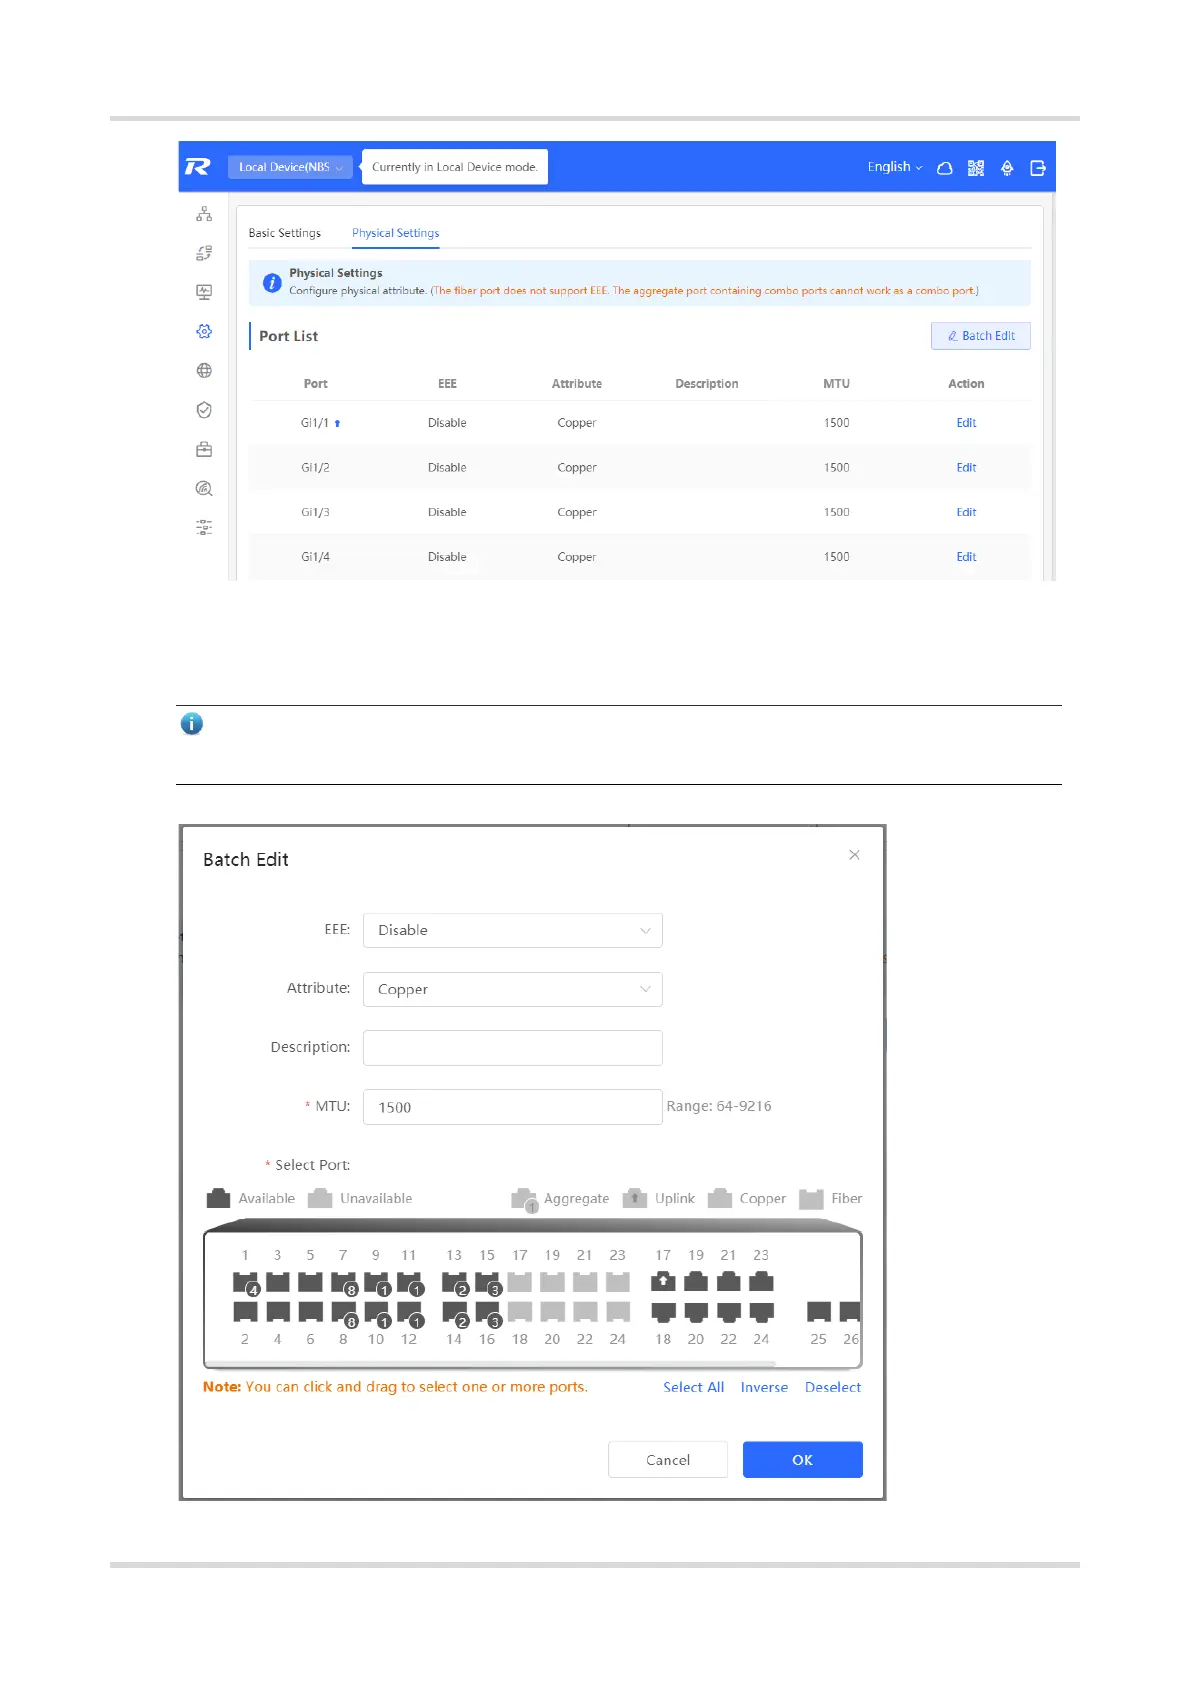Click the logout icon in header

point(1038,168)
